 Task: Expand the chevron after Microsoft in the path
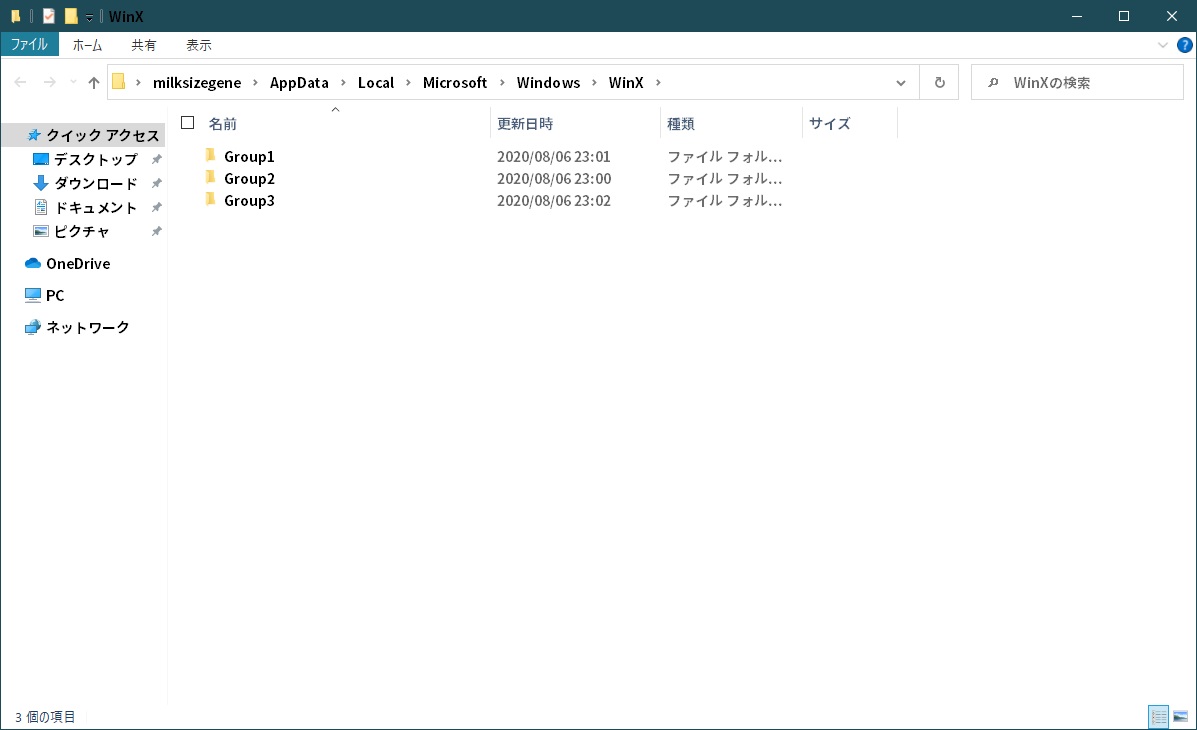click(502, 82)
